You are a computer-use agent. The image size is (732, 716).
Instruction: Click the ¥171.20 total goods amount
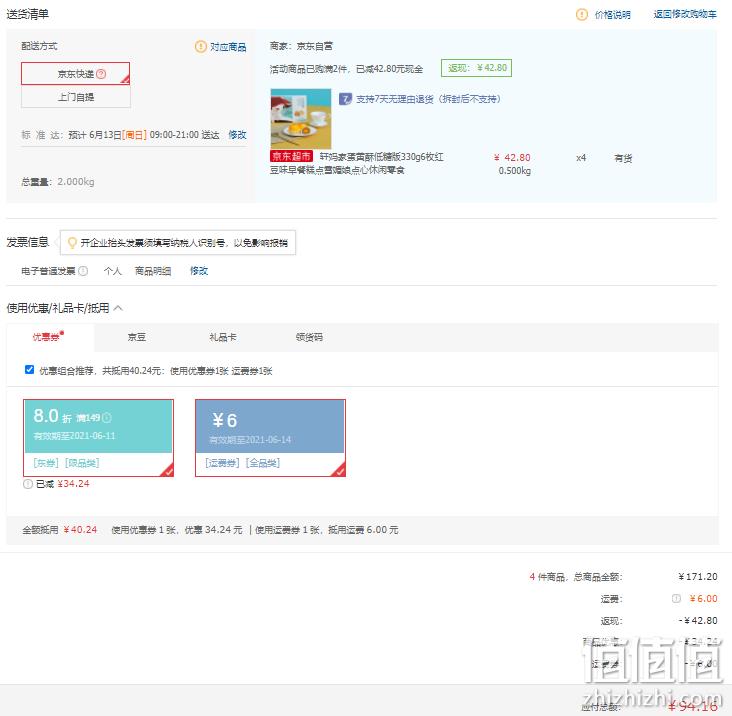[x=698, y=576]
